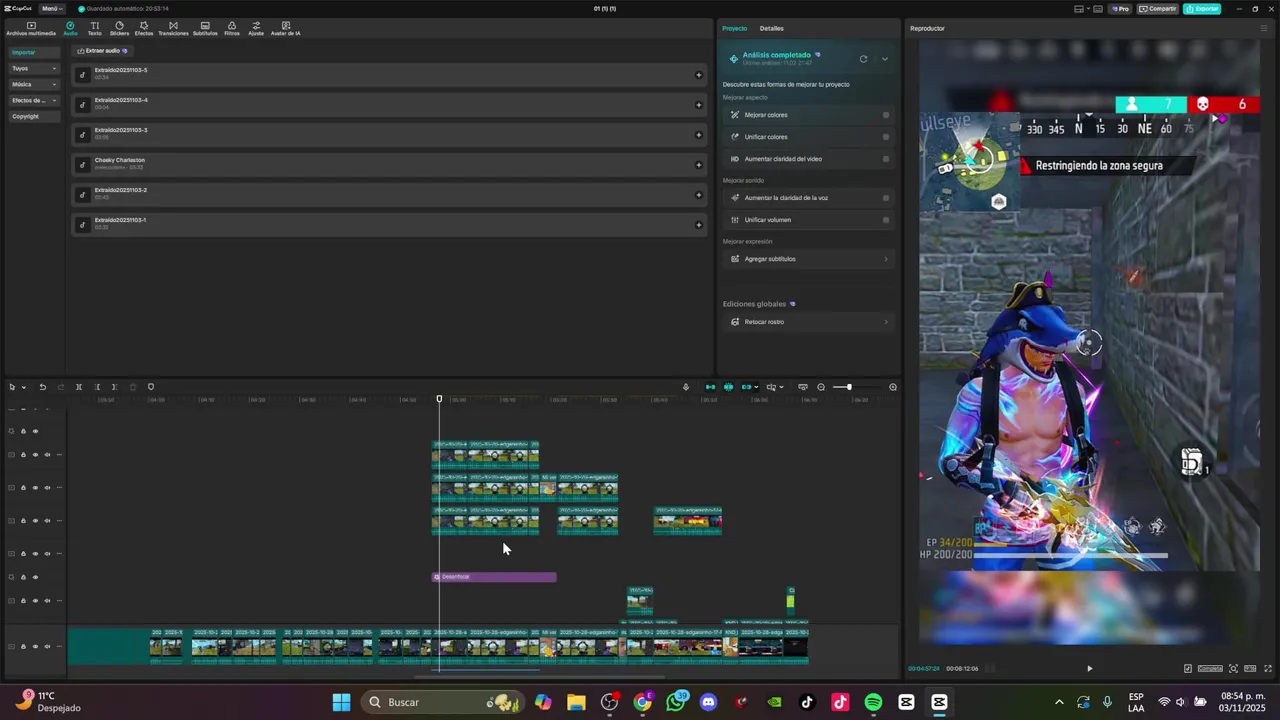Expand the Tuyos audio category
The height and width of the screenshot is (720, 1280).
(x=34, y=68)
